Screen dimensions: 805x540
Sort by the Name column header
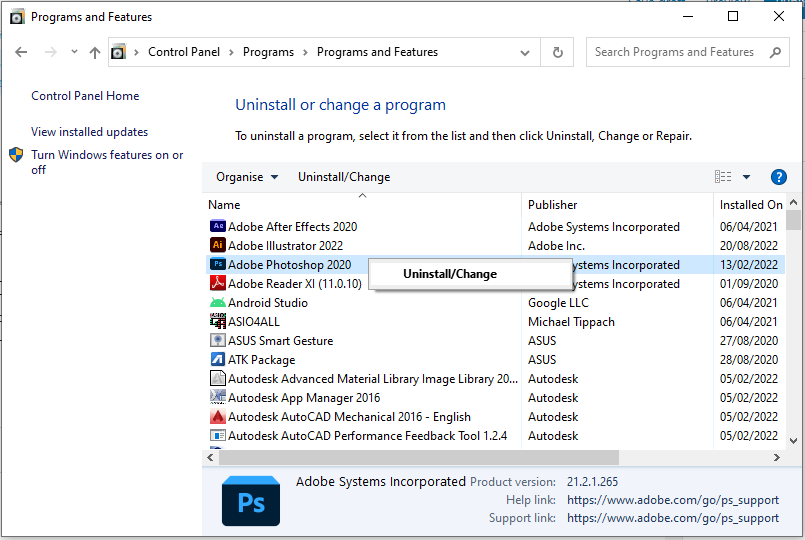pos(224,205)
